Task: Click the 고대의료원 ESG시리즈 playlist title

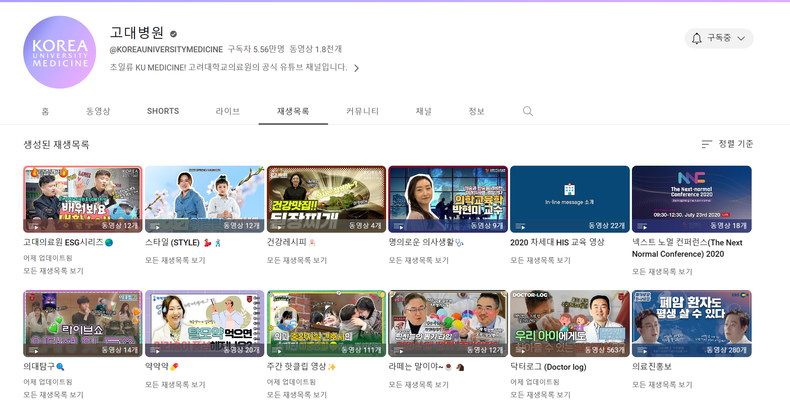Action: tap(68, 242)
